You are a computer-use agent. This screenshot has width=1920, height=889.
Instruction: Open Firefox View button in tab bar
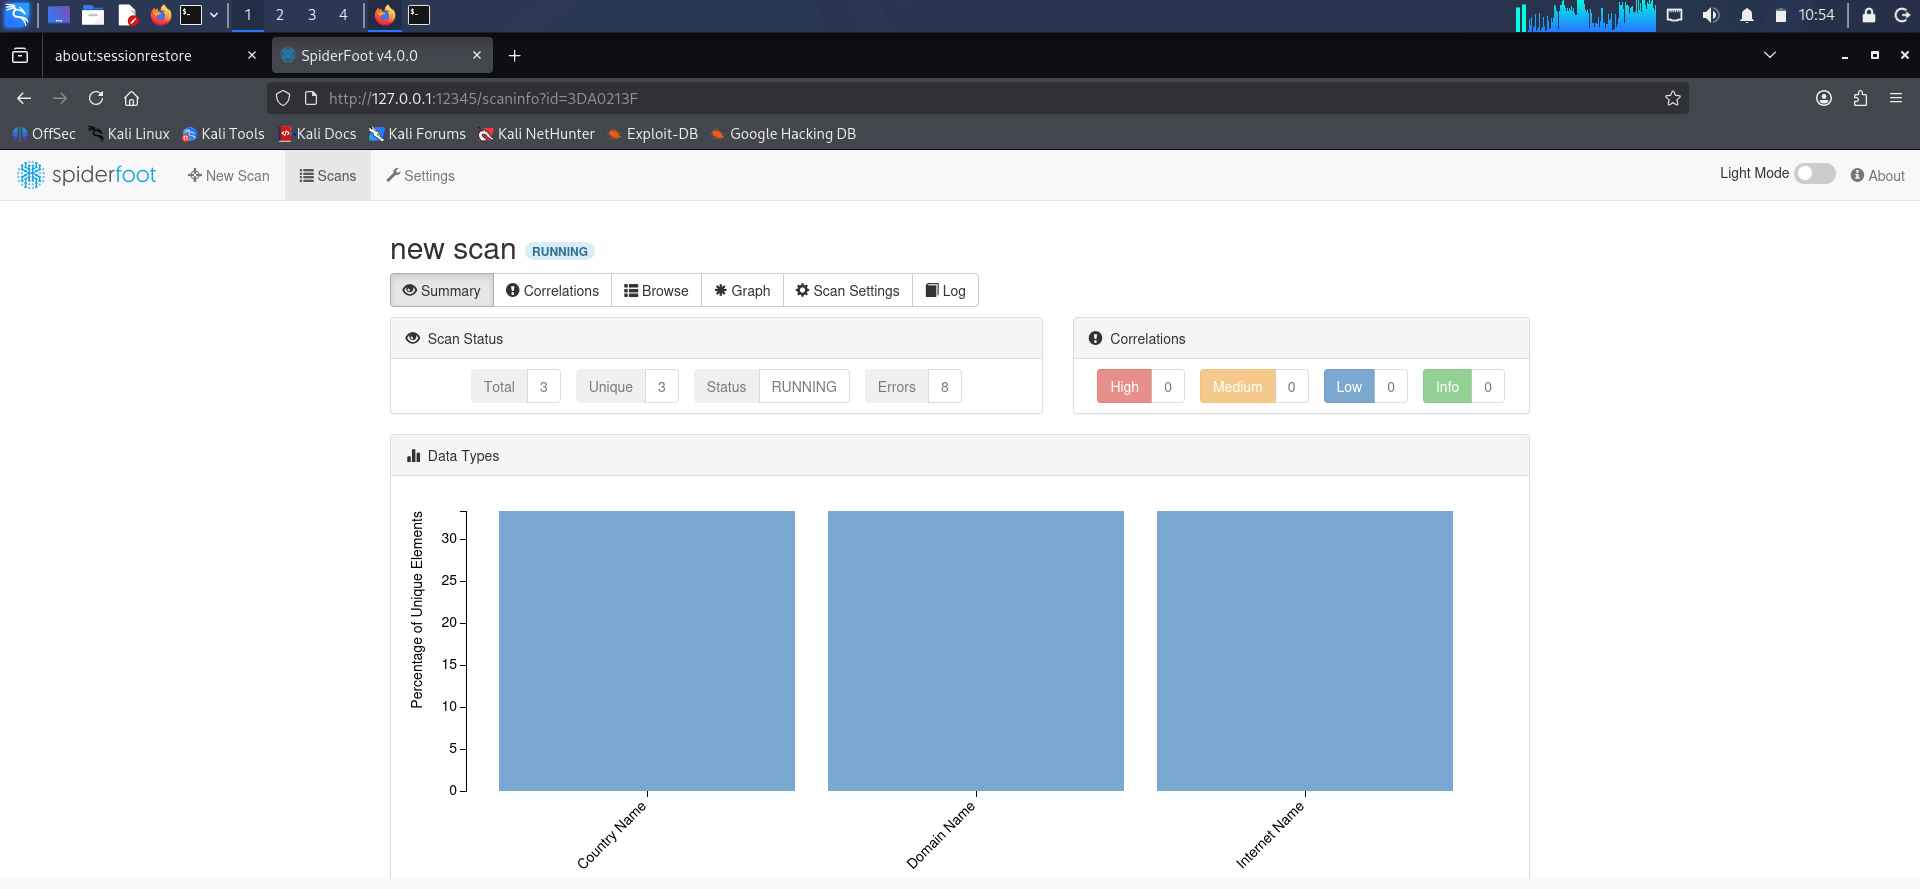click(x=20, y=56)
